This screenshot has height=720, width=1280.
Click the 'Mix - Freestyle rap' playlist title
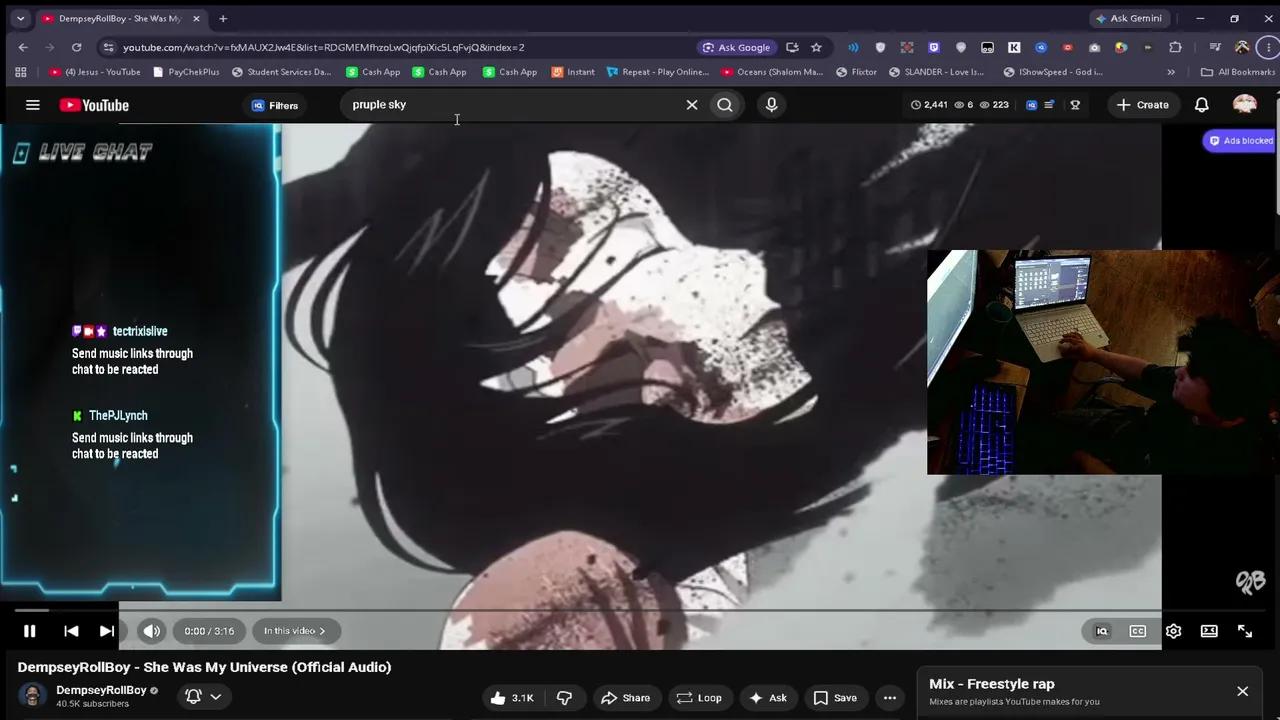pyautogui.click(x=991, y=684)
